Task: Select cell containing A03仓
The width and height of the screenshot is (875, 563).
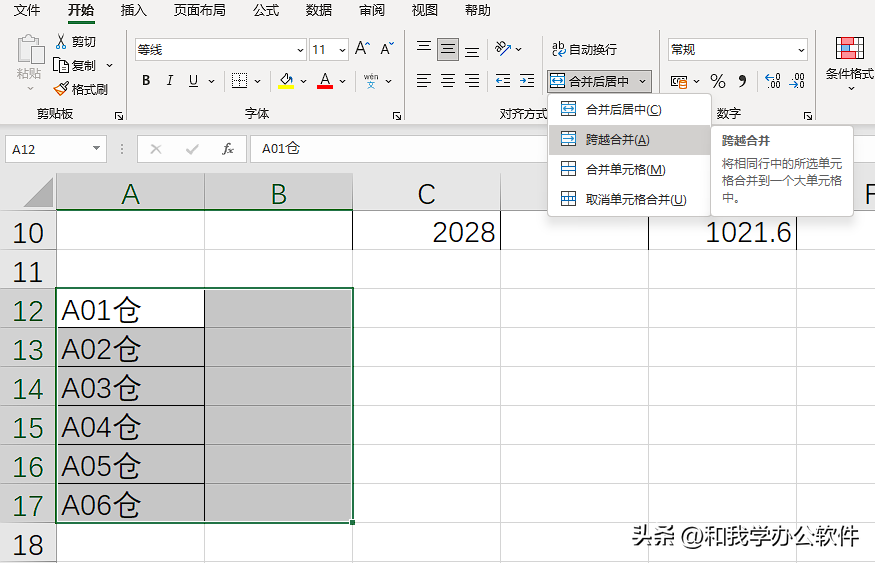Action: click(x=131, y=386)
